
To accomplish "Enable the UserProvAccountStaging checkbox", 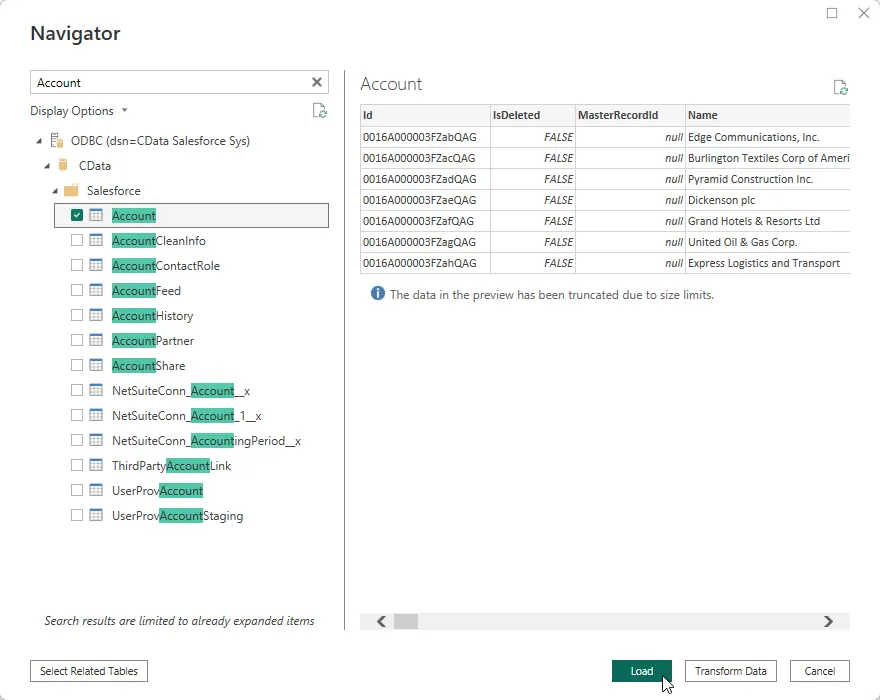I will tap(77, 516).
